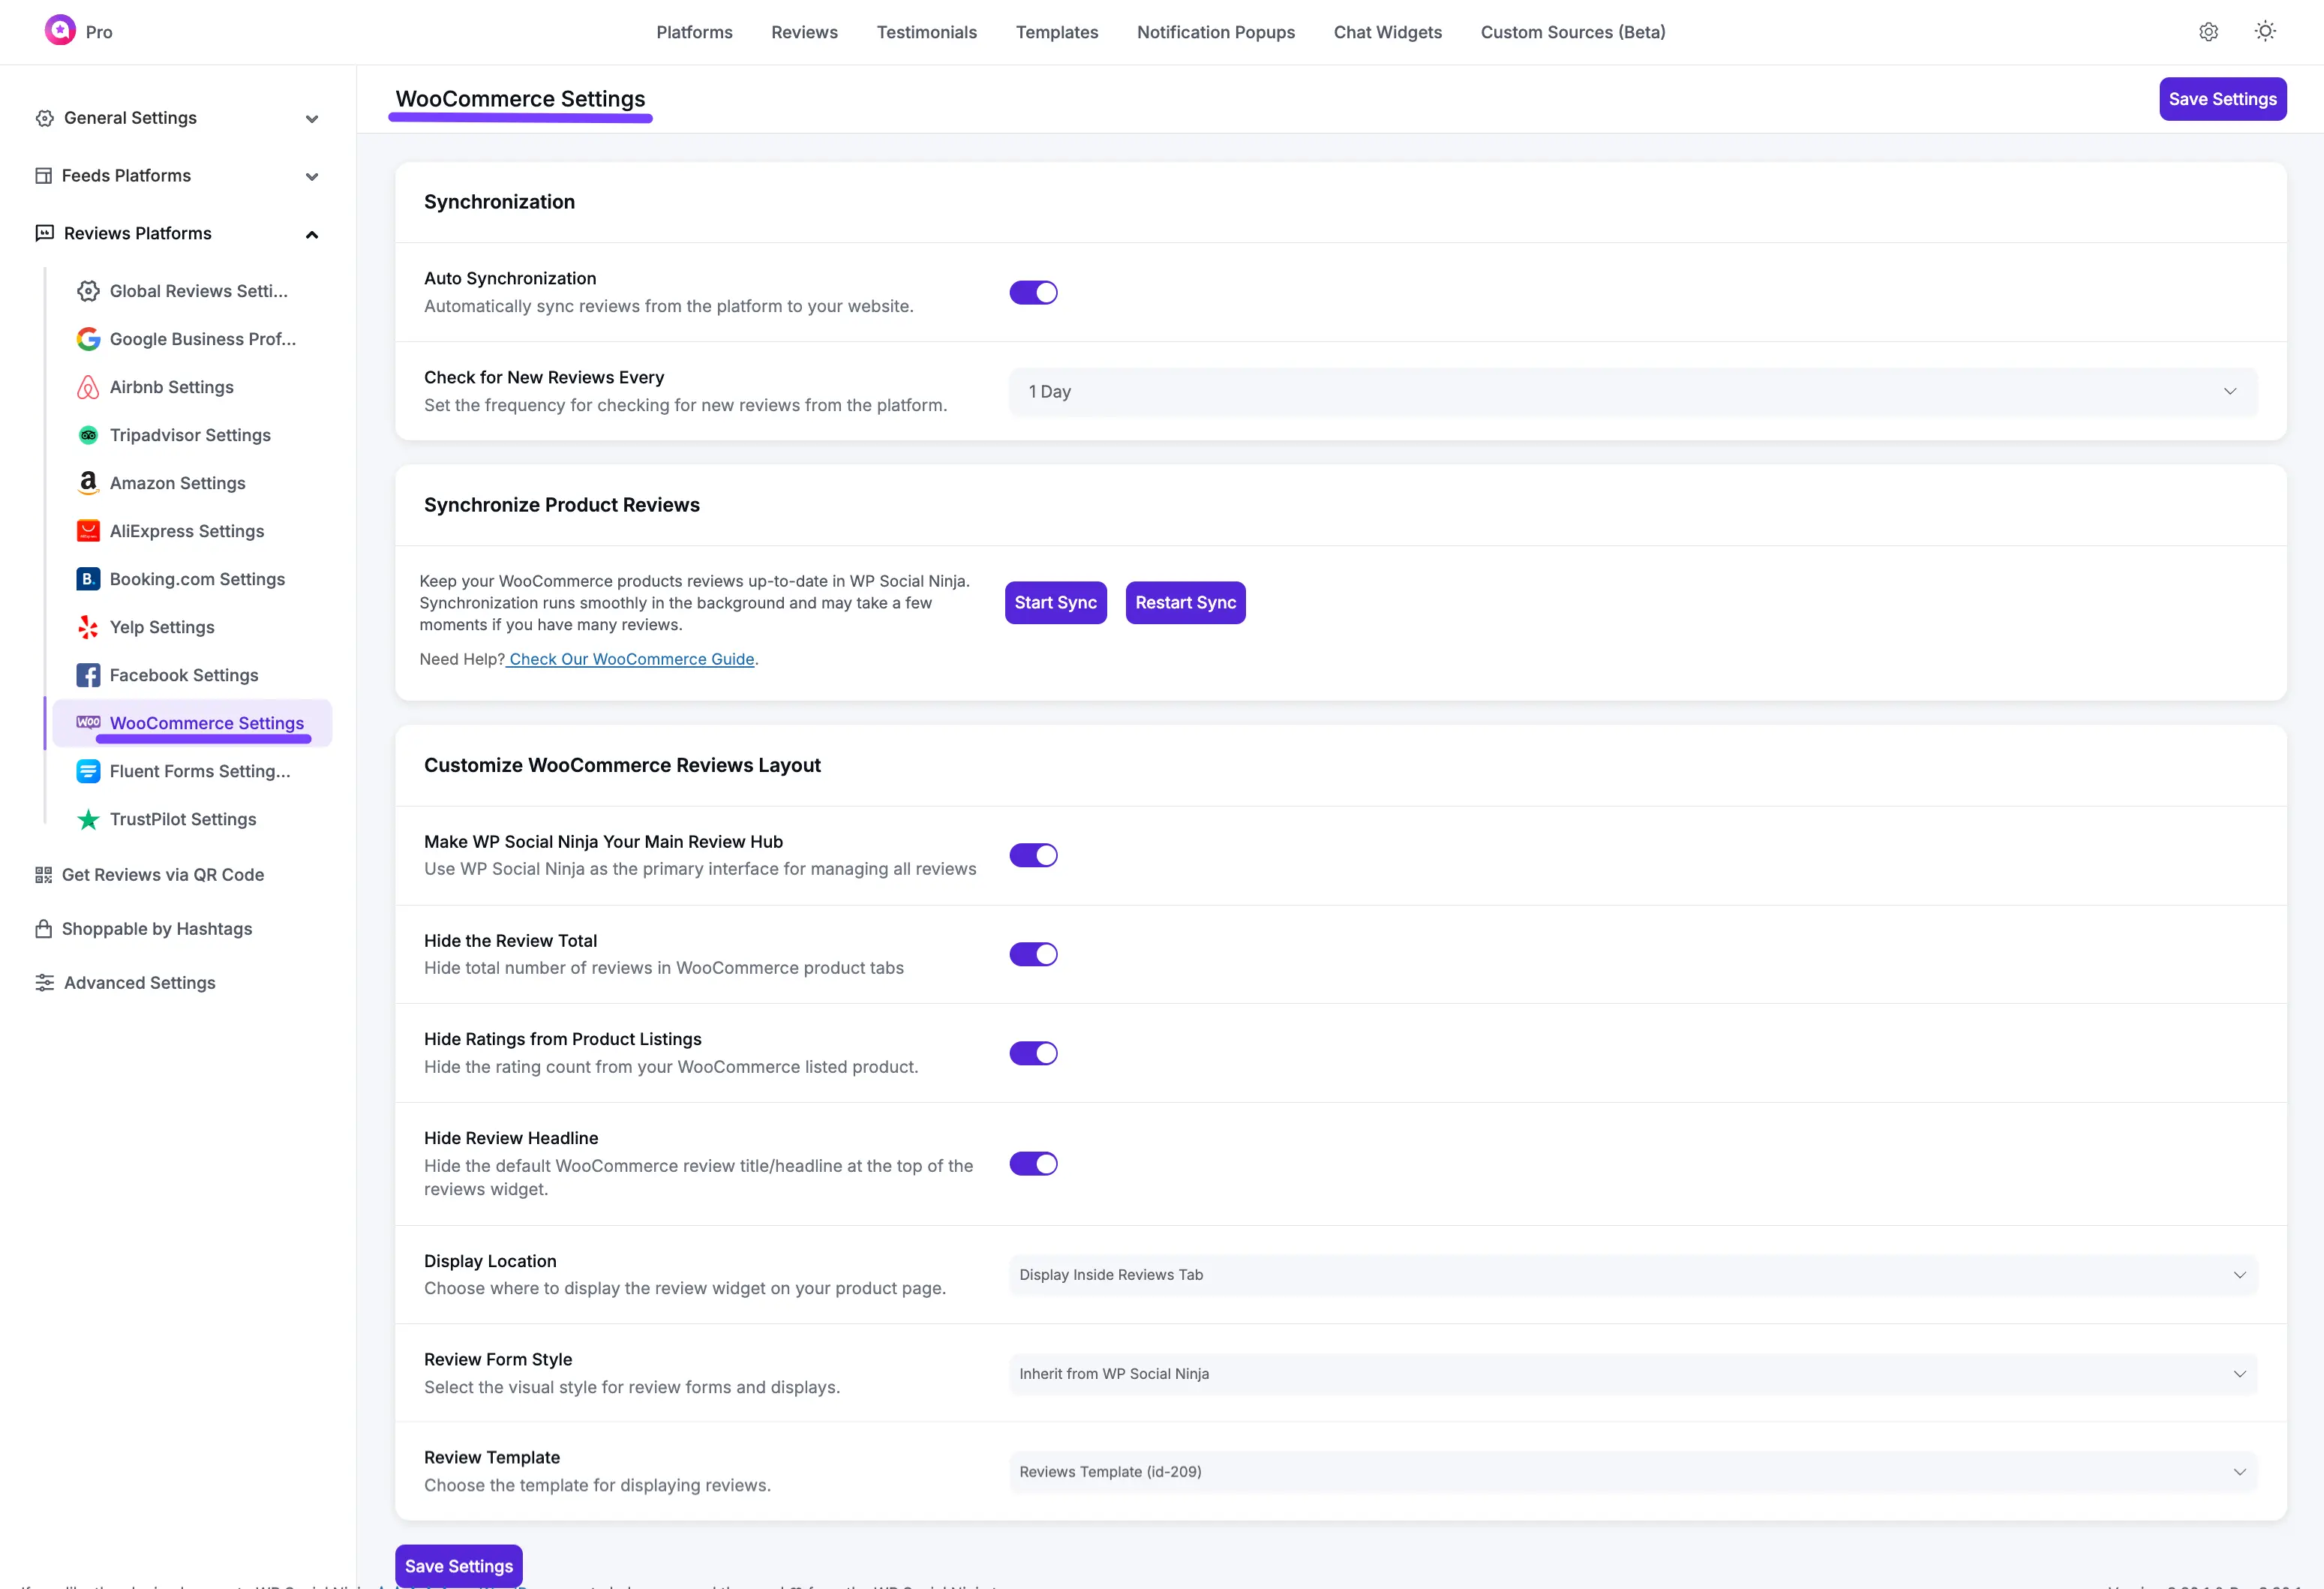Open the Check for New Reviews frequency dropdown
This screenshot has height=1589, width=2324.
pyautogui.click(x=1630, y=391)
